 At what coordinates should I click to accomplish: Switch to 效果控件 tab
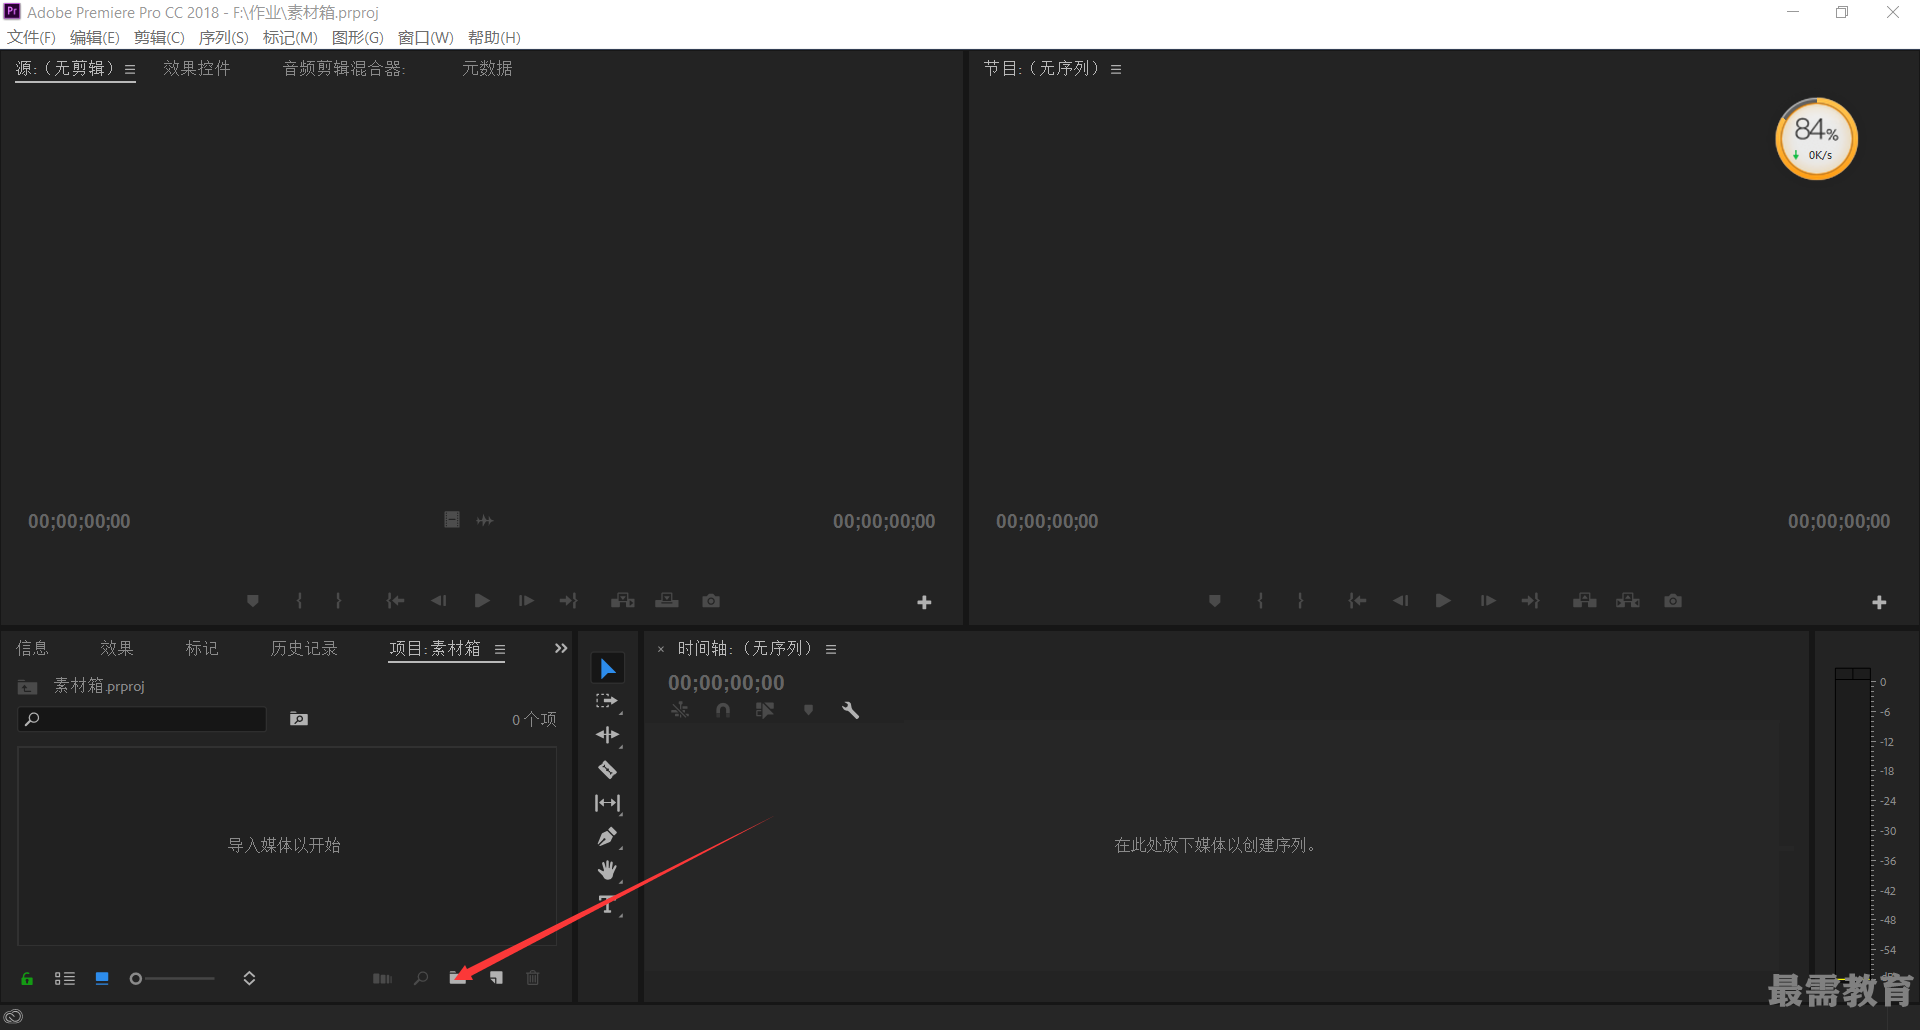tap(197, 69)
